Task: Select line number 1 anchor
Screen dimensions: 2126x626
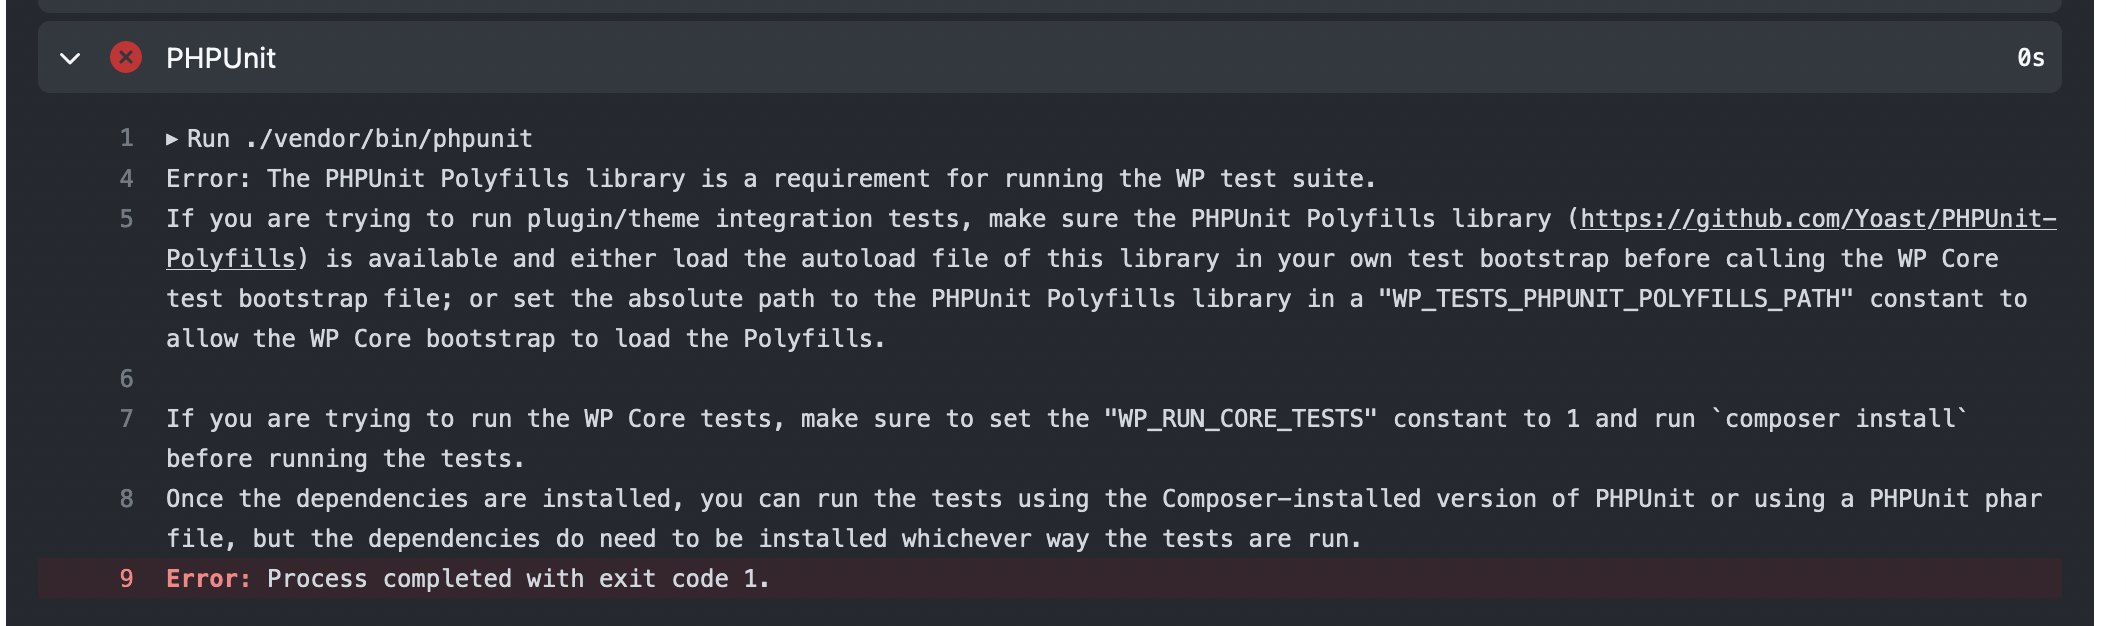Action: pyautogui.click(x=124, y=138)
